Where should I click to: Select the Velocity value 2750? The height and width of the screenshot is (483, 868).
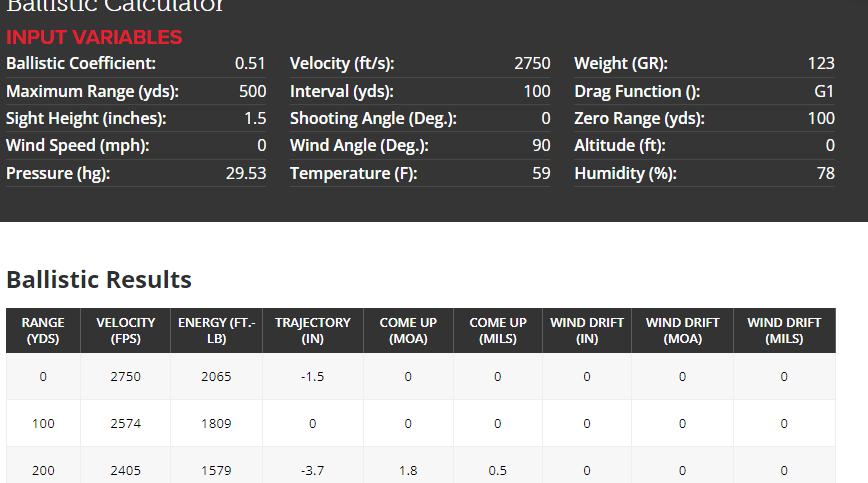[x=532, y=64]
